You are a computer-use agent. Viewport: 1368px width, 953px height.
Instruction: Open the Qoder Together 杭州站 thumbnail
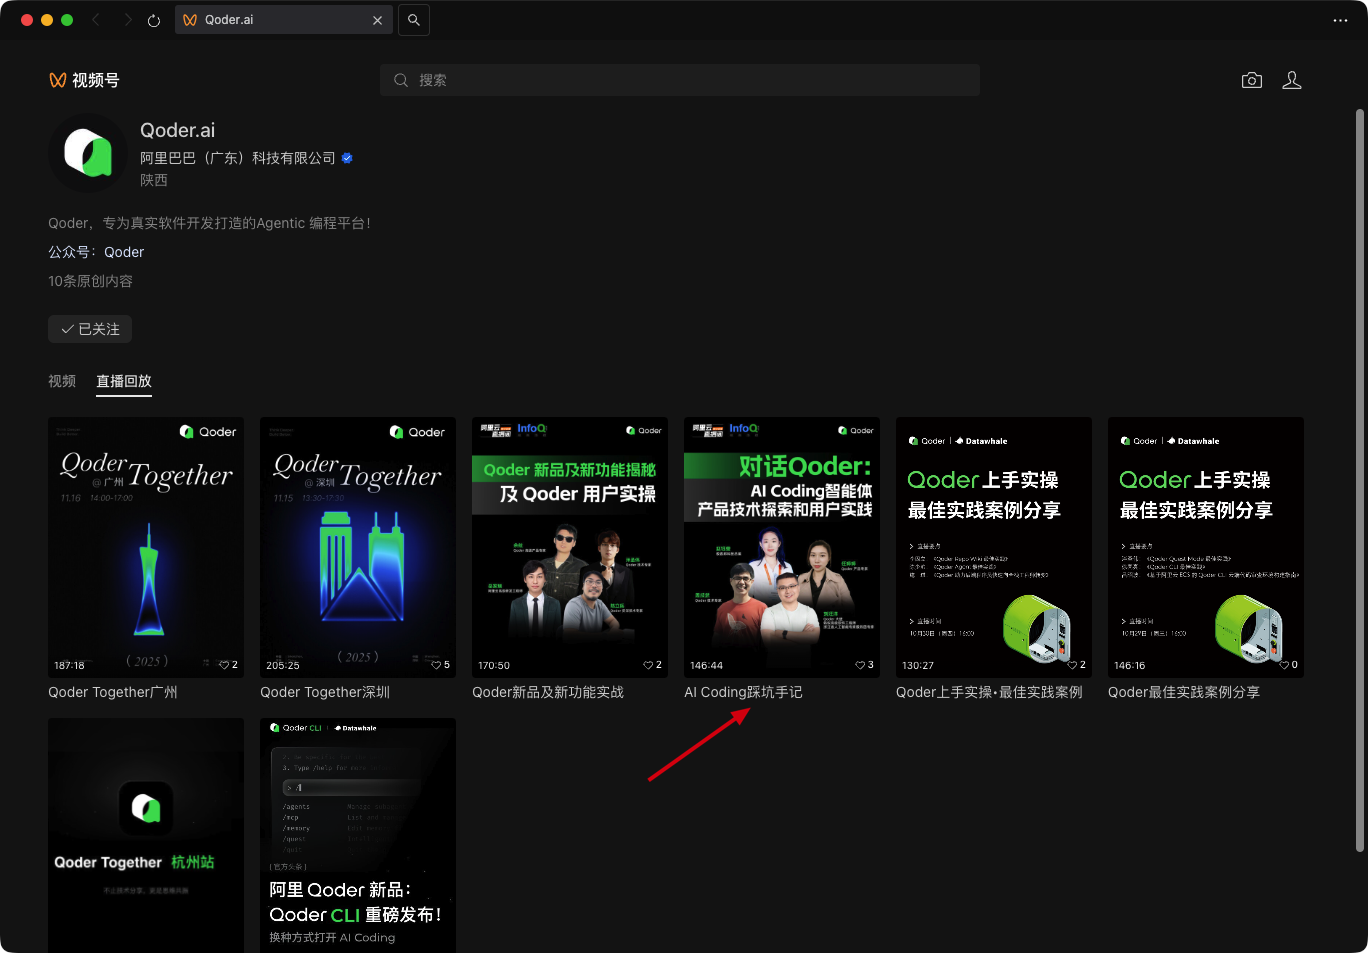[146, 835]
